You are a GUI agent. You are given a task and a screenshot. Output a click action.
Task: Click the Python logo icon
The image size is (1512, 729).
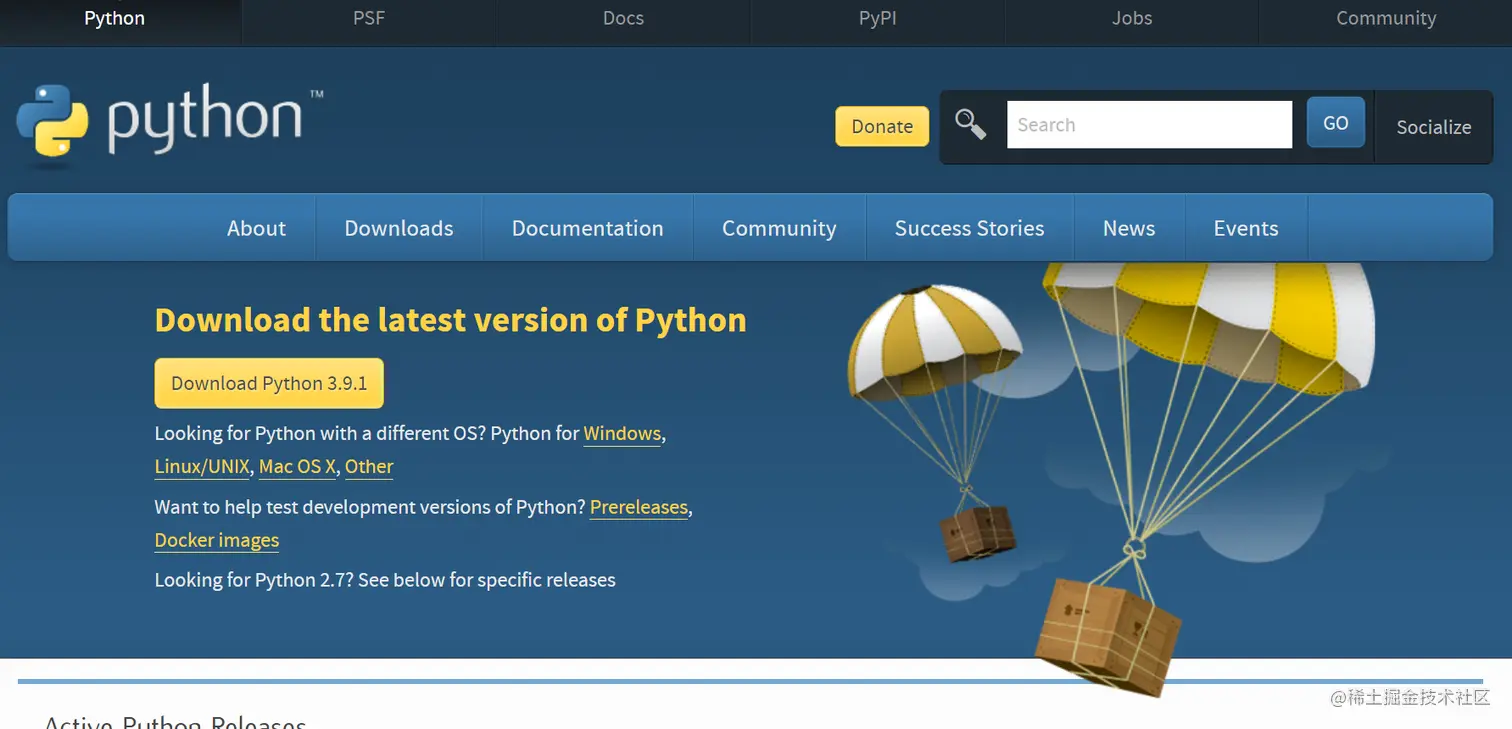coord(52,121)
